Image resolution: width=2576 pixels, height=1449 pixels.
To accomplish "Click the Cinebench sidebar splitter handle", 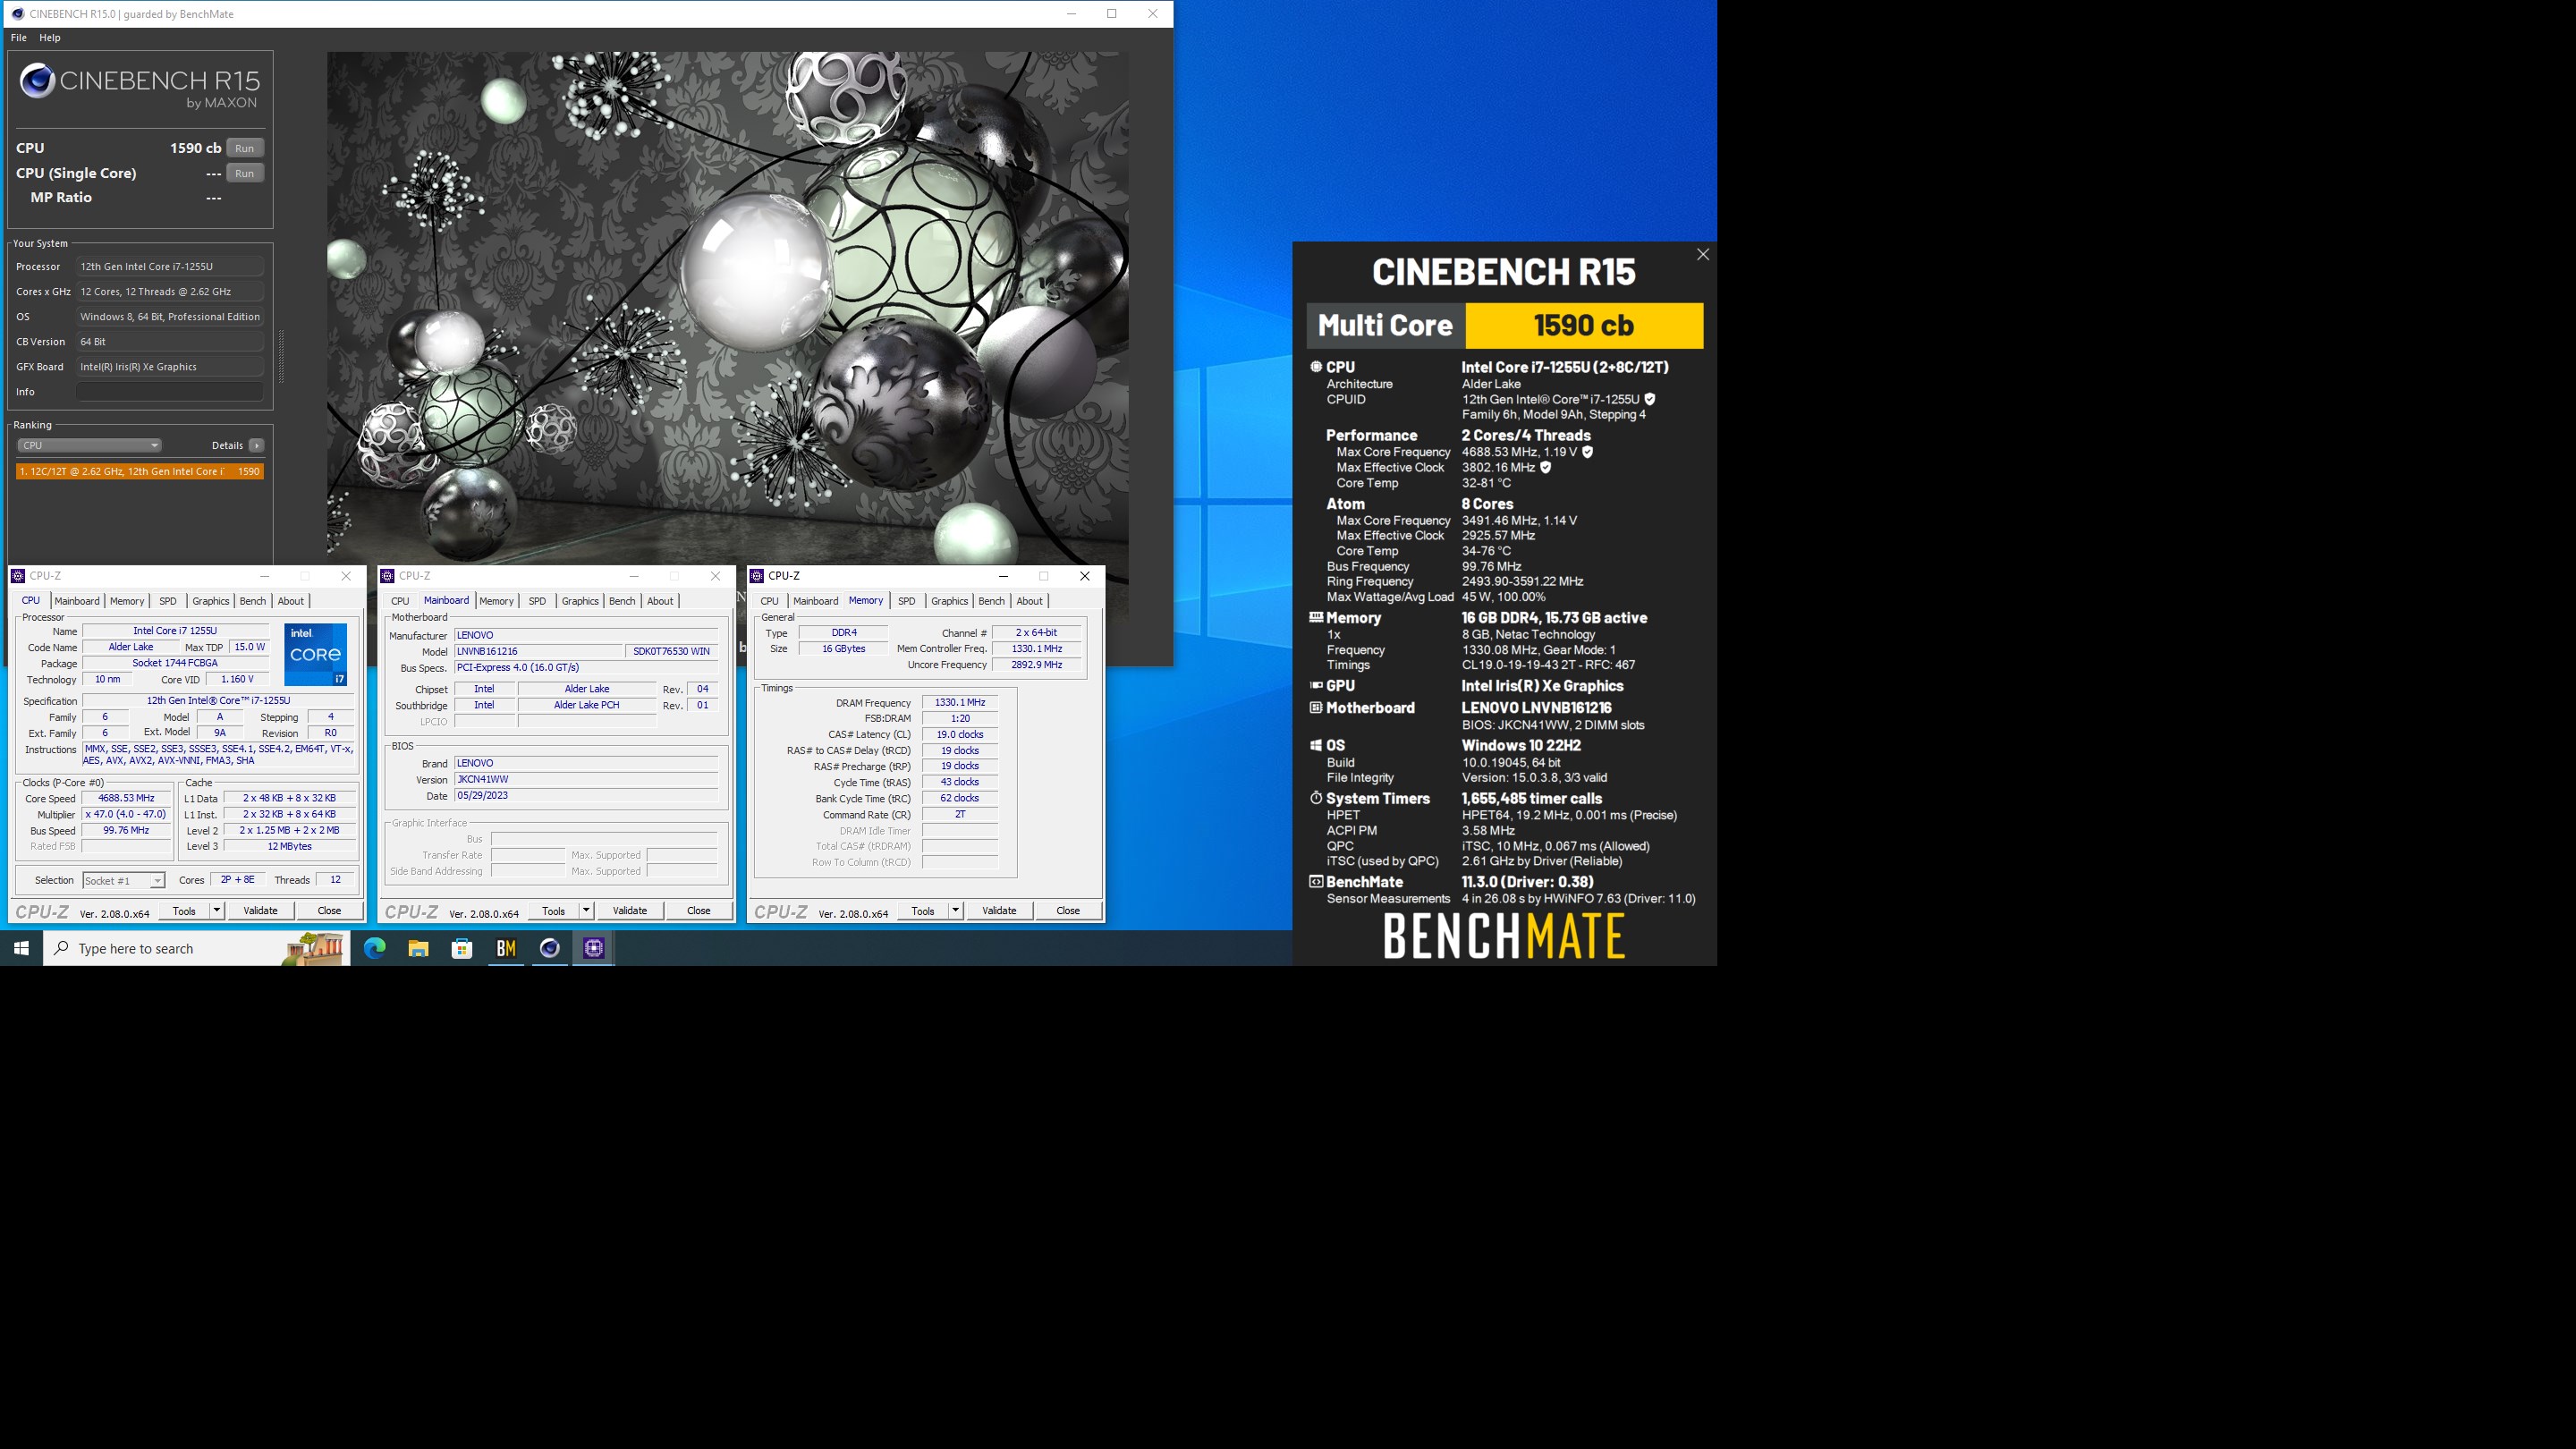I will tap(281, 356).
